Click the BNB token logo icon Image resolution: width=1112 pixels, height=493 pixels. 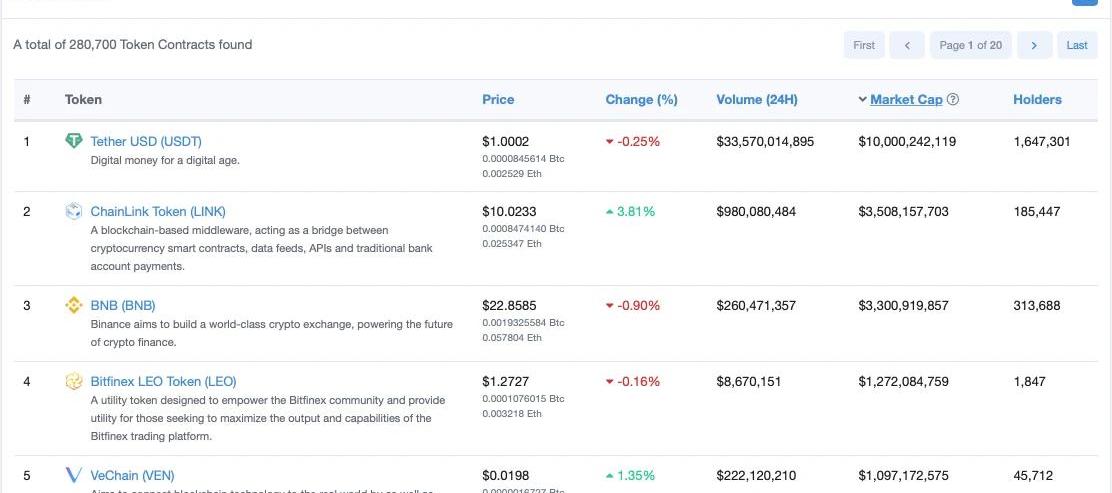[x=74, y=305]
